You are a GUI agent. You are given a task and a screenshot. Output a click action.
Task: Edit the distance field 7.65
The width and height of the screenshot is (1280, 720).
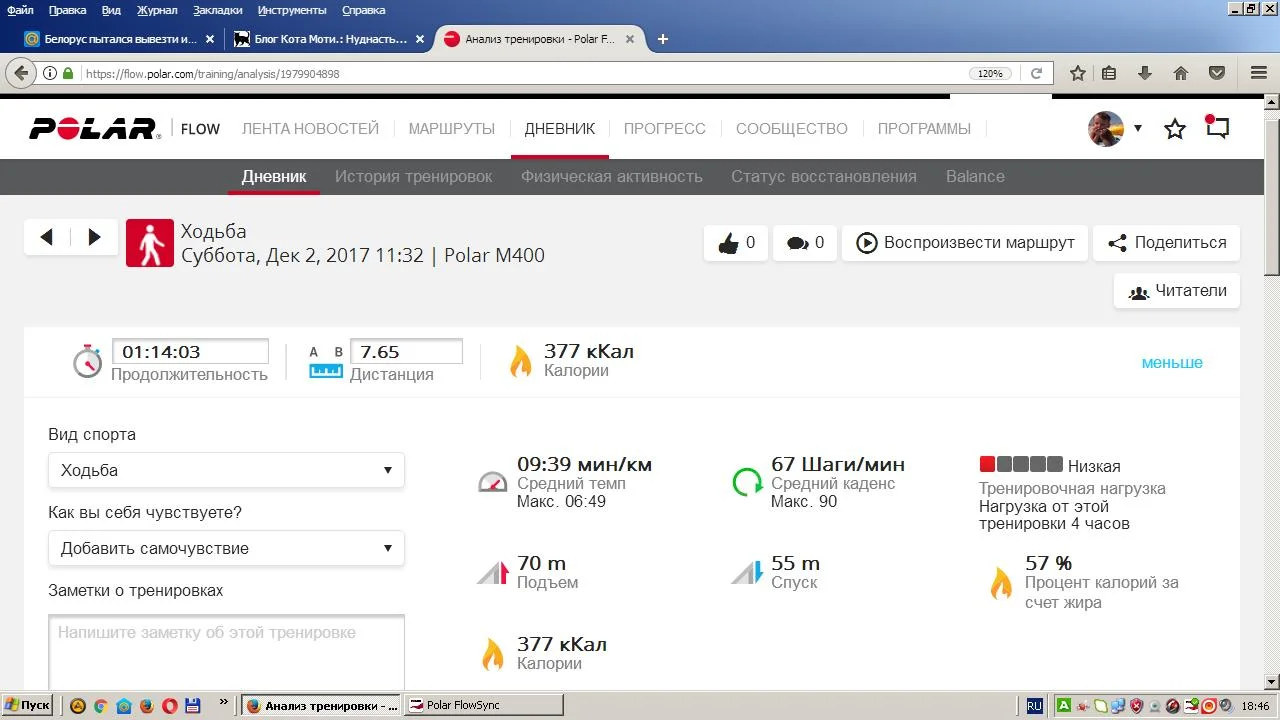[406, 352]
